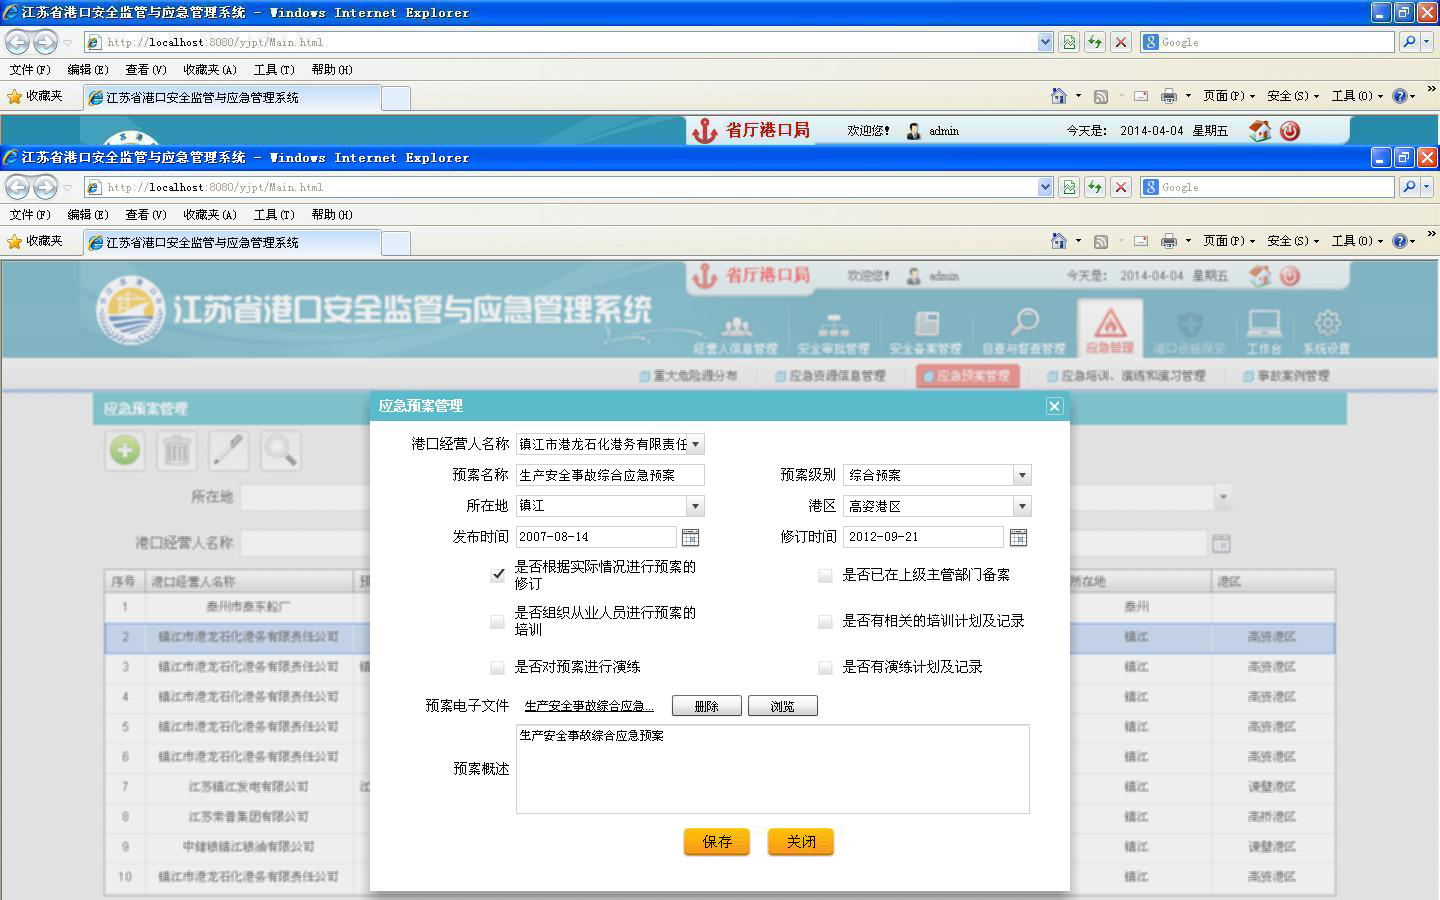Click 浏览 to choose a plan file
This screenshot has height=900, width=1440.
pyautogui.click(x=782, y=706)
